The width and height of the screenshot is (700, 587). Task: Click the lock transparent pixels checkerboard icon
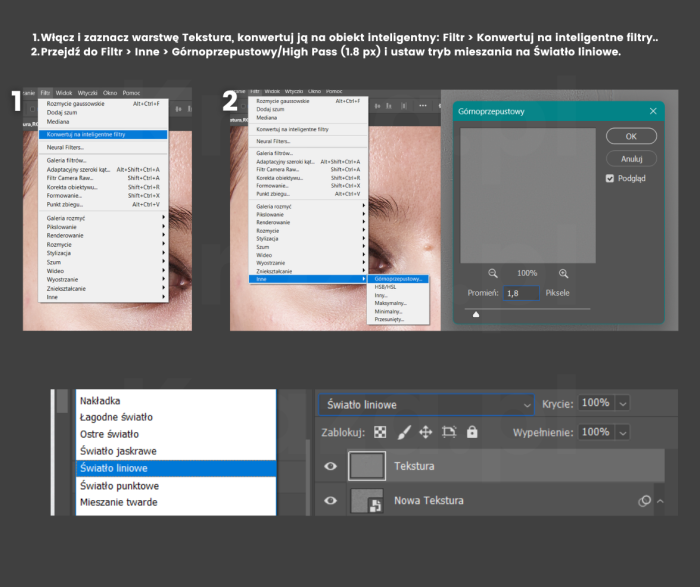point(380,432)
